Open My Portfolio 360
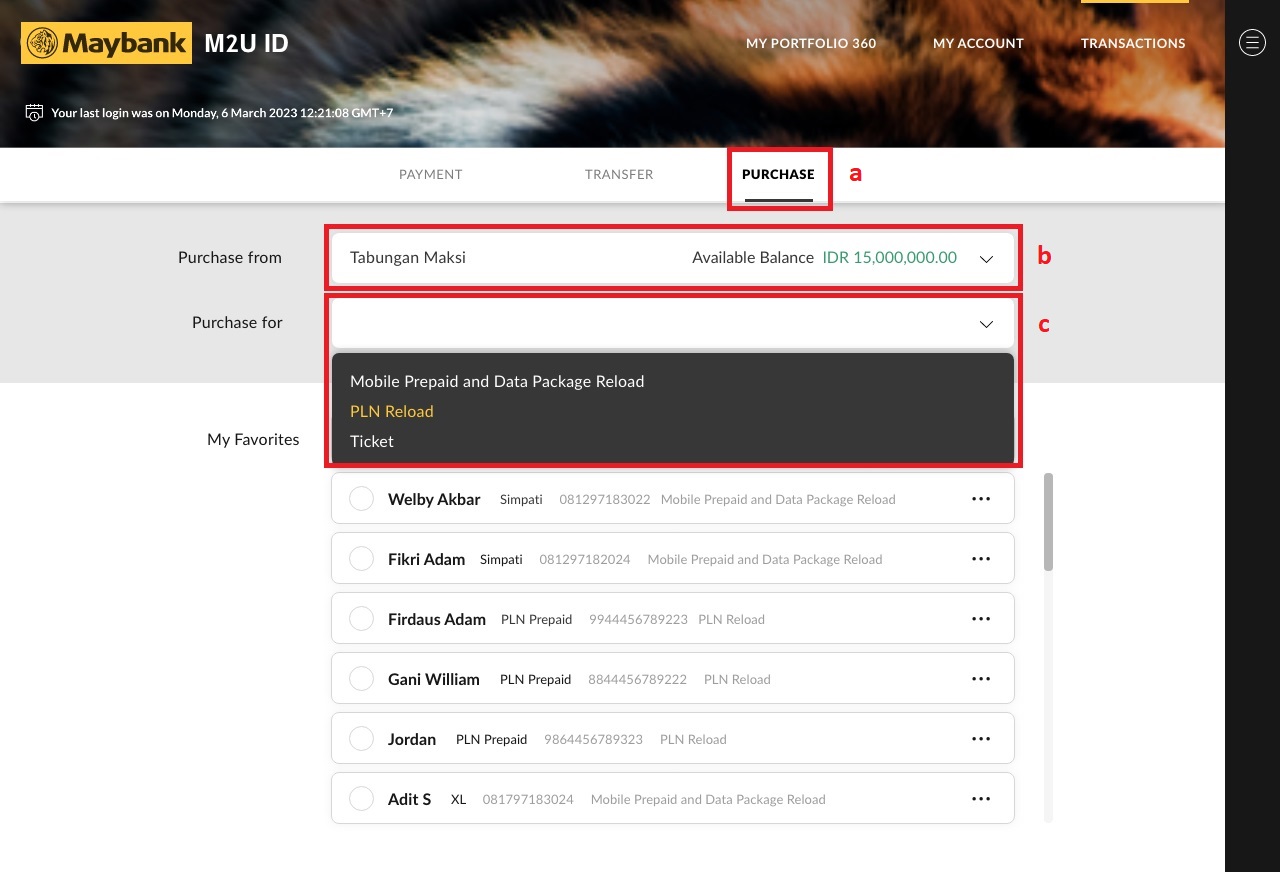This screenshot has width=1280, height=872. click(x=811, y=43)
